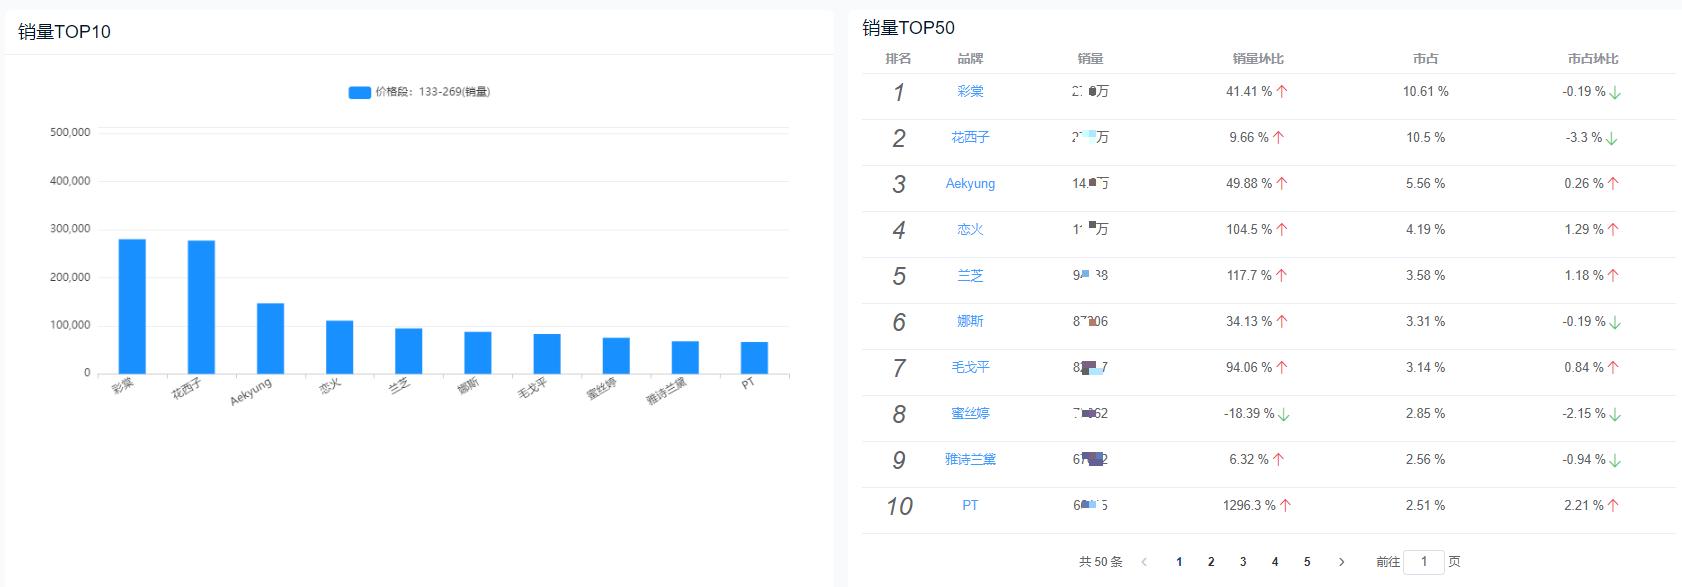This screenshot has height=587, width=1682.
Task: Go to page 5 in the pagination
Action: pyautogui.click(x=1306, y=561)
